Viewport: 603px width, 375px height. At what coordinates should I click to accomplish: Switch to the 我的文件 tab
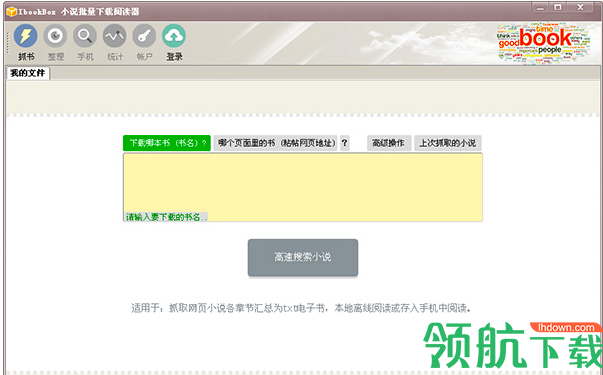click(28, 73)
